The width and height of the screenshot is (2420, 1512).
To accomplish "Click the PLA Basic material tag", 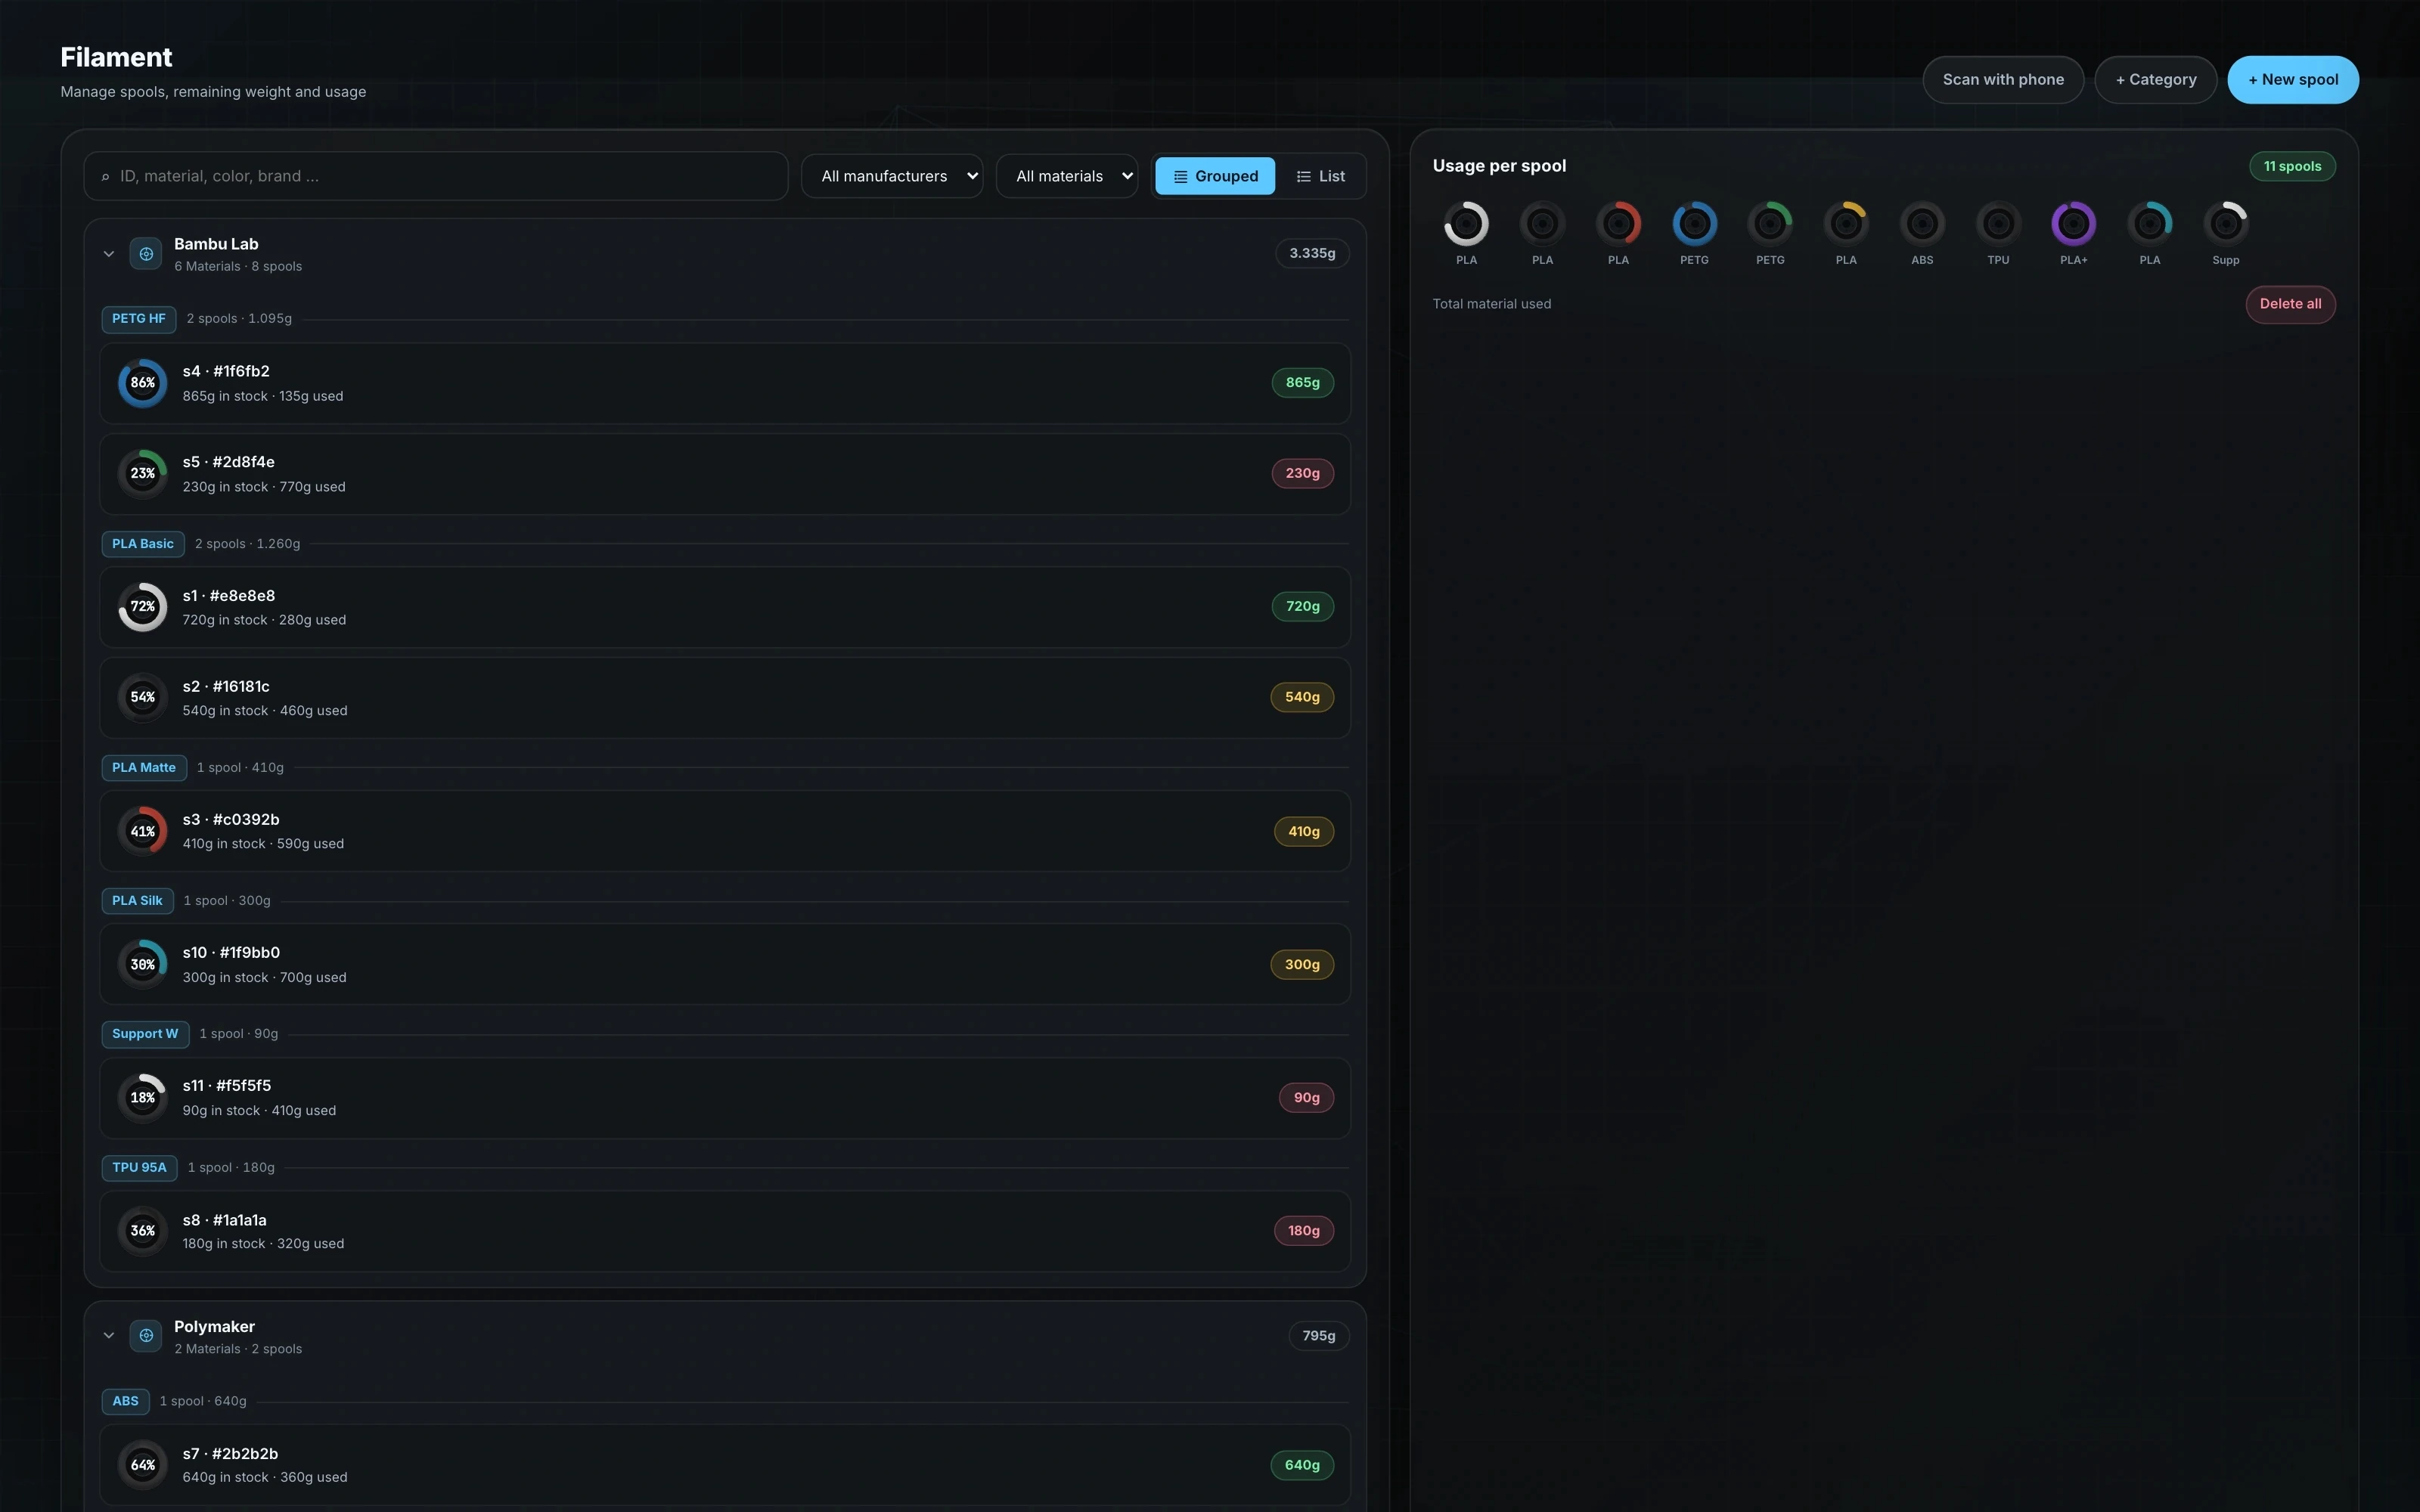I will (143, 544).
